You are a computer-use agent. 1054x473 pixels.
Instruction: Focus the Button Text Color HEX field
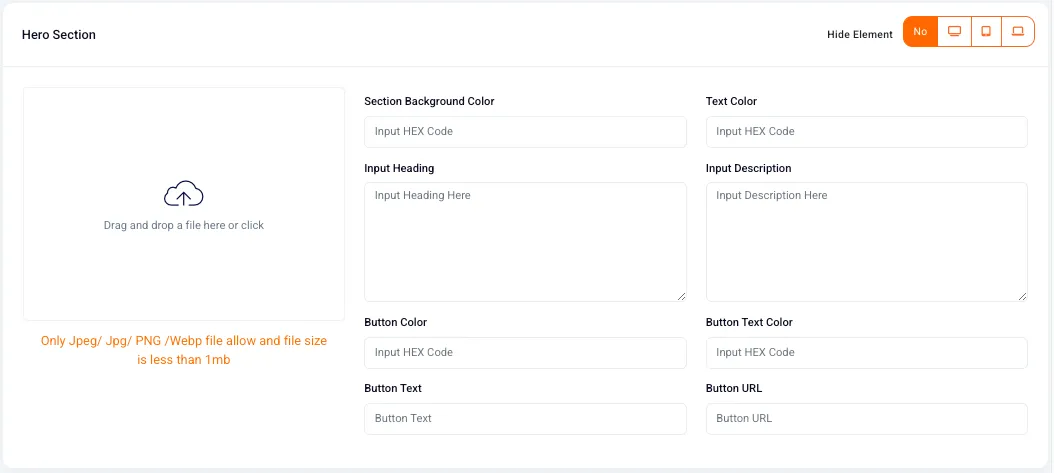(866, 353)
